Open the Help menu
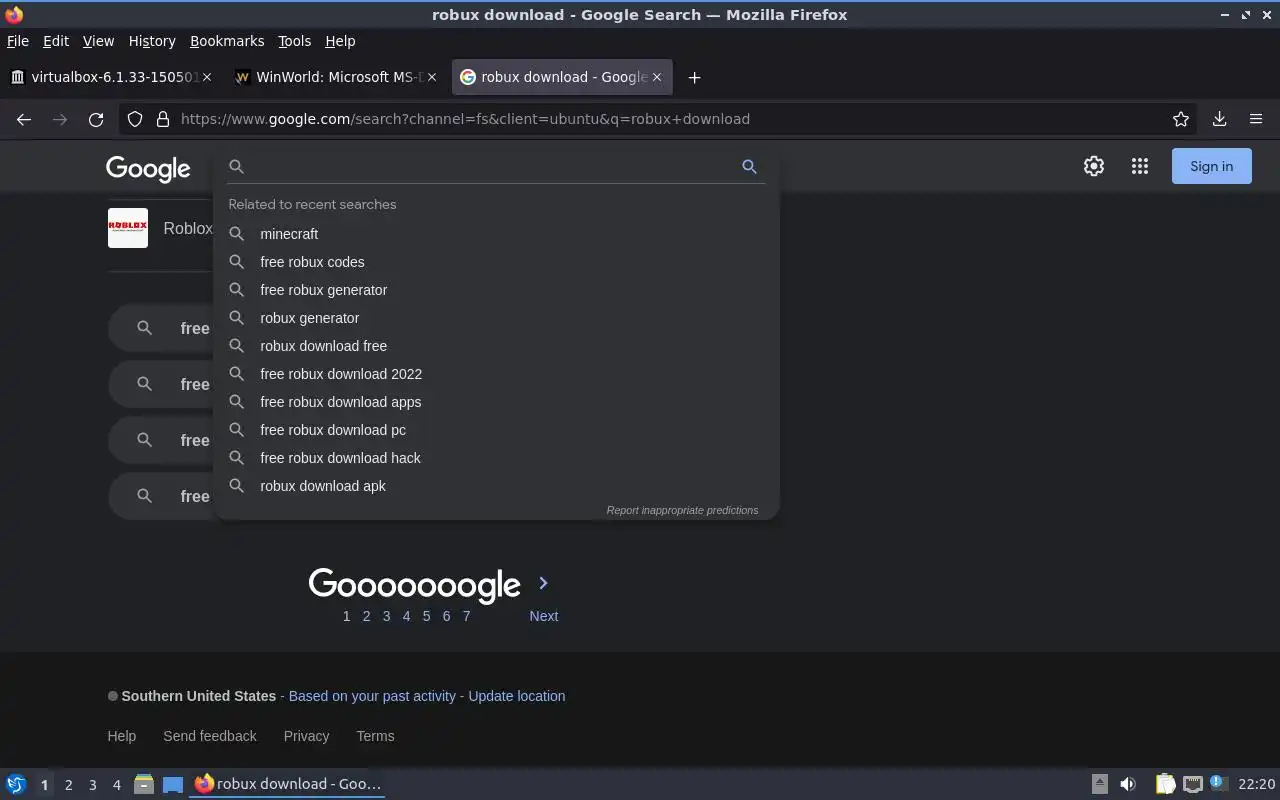This screenshot has width=1280, height=800. coord(340,41)
